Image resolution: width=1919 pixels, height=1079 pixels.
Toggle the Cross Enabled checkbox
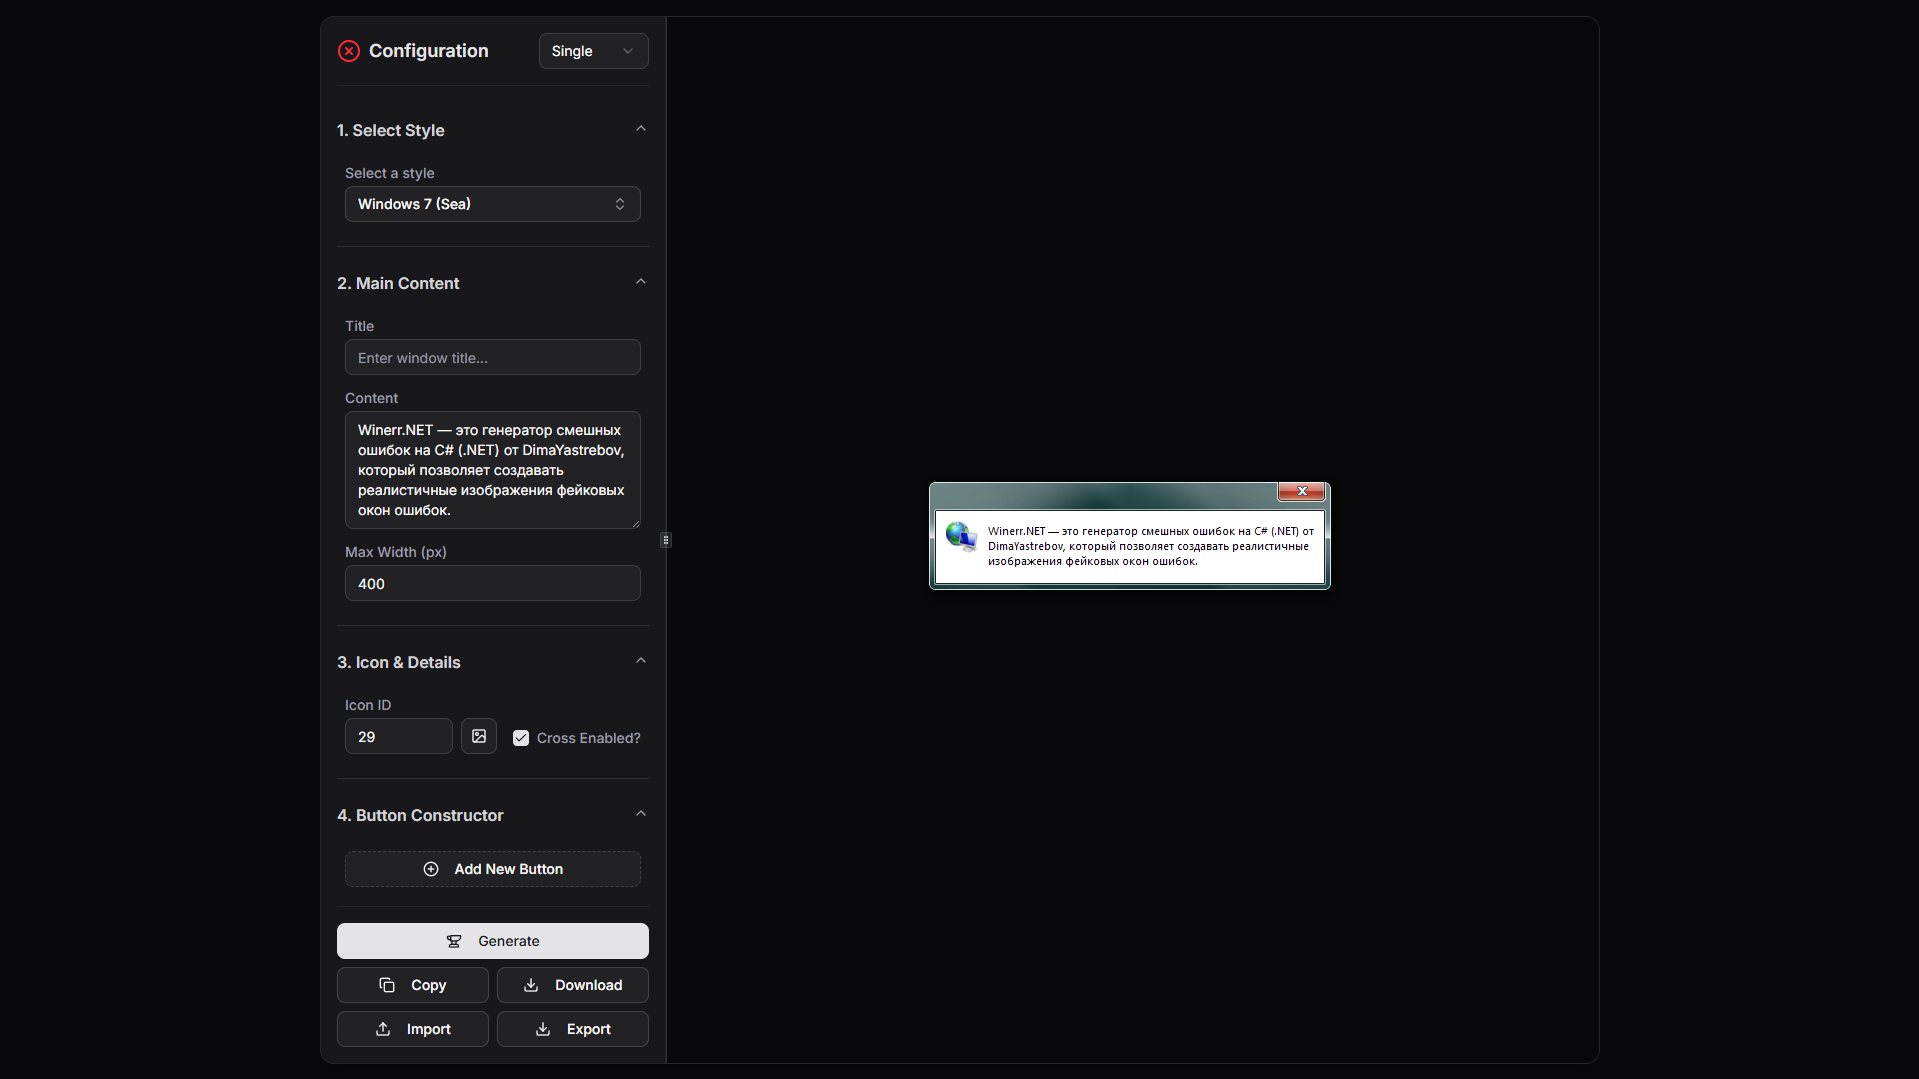pos(521,738)
